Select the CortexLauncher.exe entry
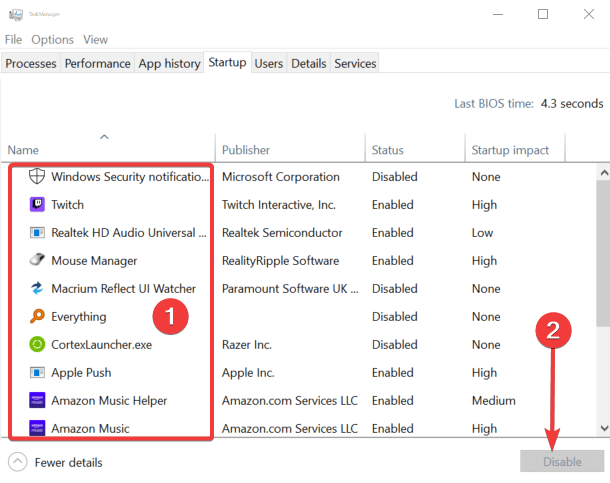 pos(102,345)
